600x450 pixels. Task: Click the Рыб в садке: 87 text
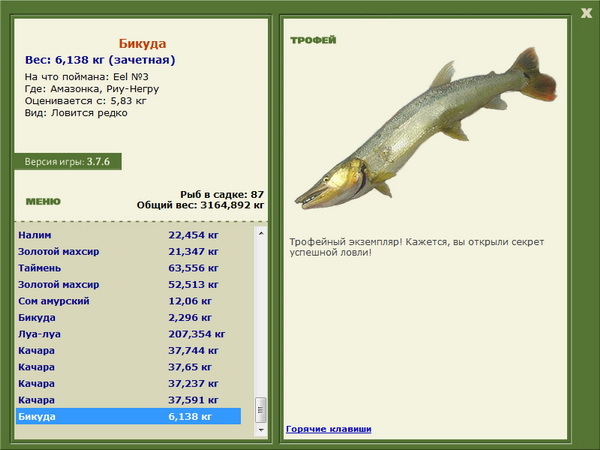(222, 194)
